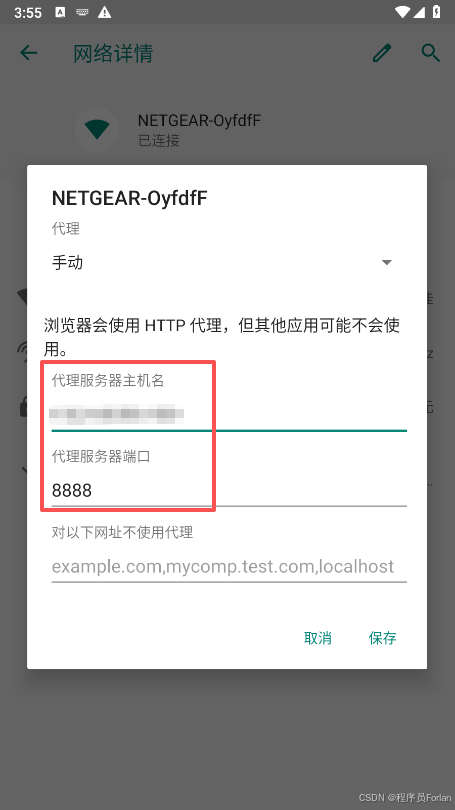This screenshot has width=455, height=810.
Task: Focus the proxy hostname input field
Action: click(x=229, y=414)
